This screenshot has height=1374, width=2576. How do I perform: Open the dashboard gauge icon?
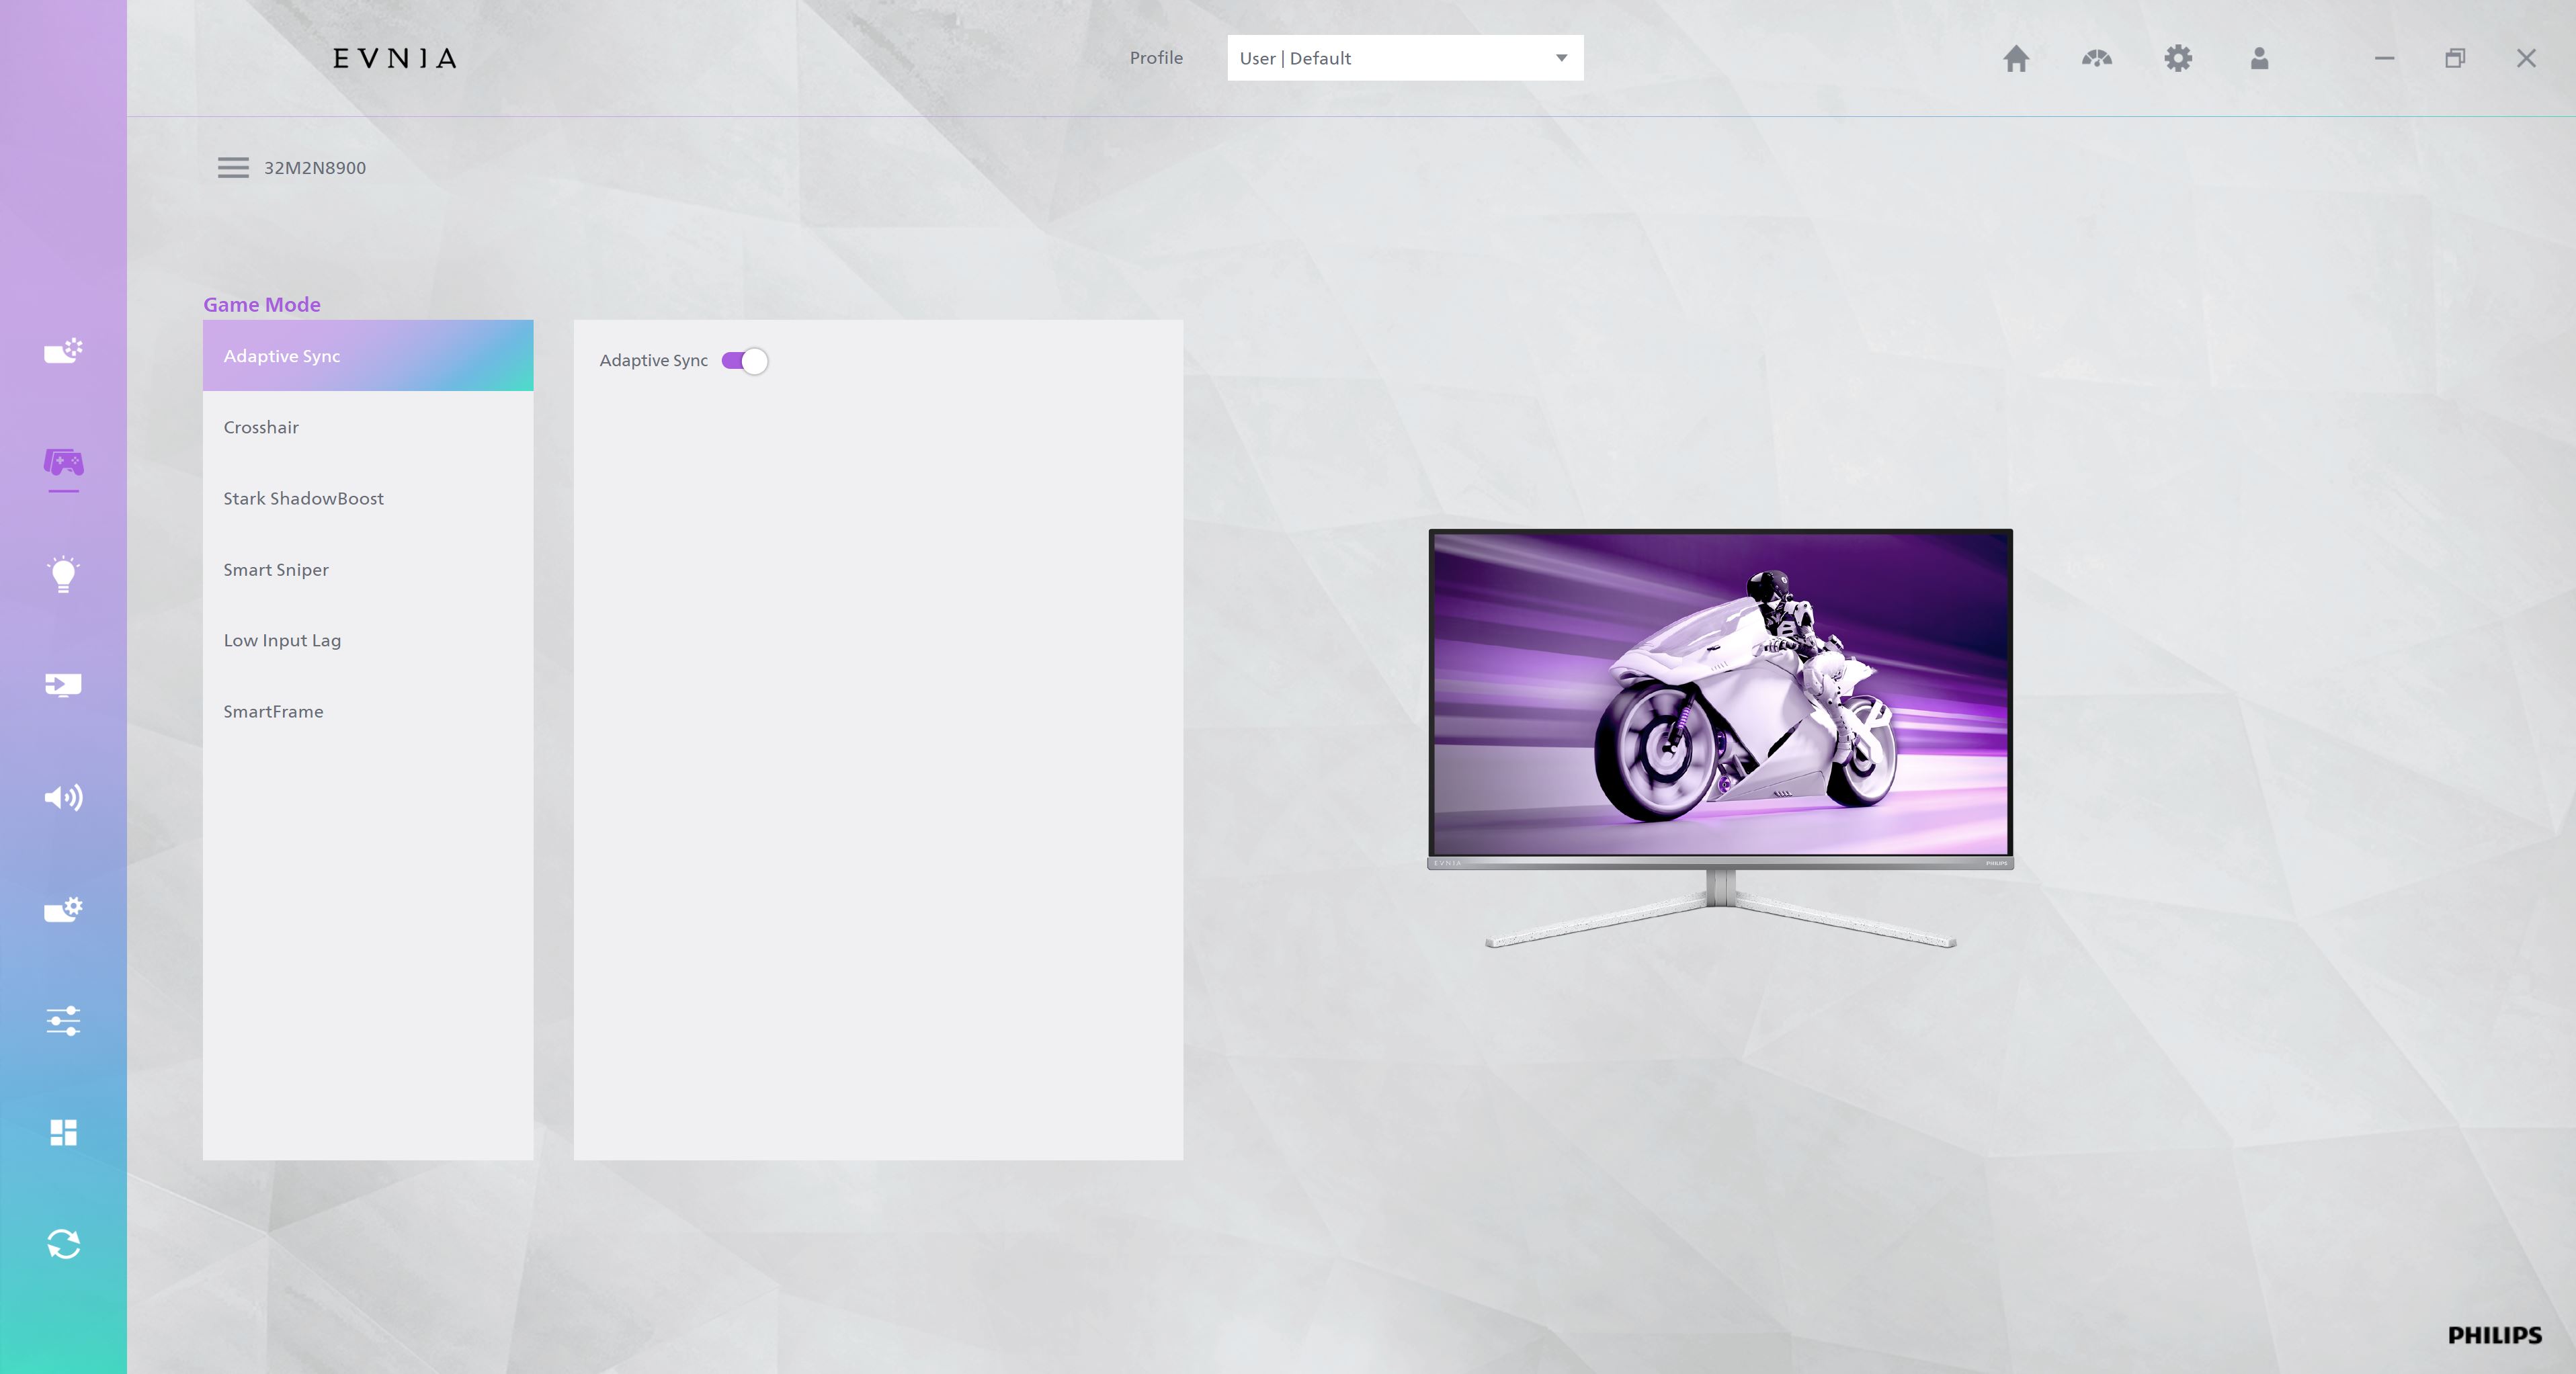click(x=2097, y=59)
